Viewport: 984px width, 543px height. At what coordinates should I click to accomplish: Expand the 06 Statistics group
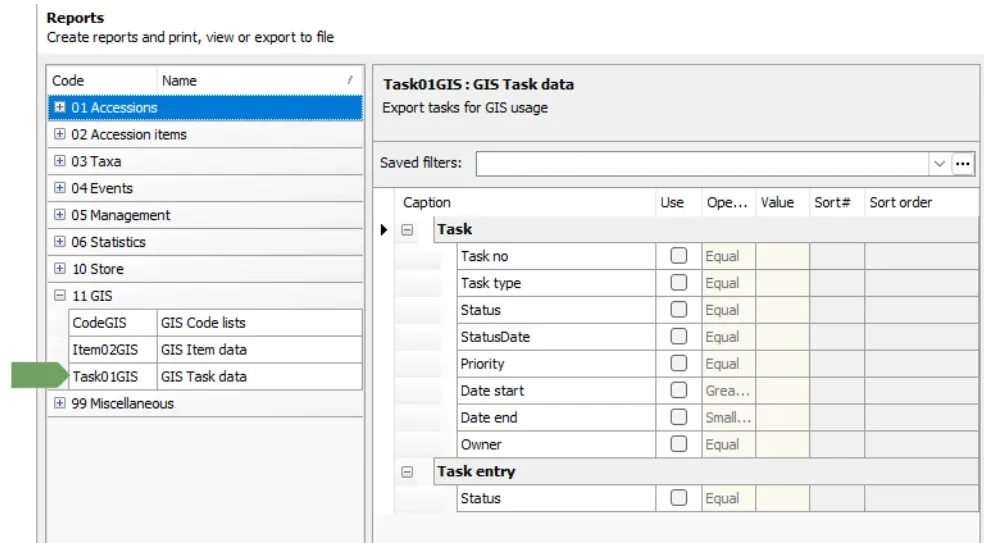(60, 242)
